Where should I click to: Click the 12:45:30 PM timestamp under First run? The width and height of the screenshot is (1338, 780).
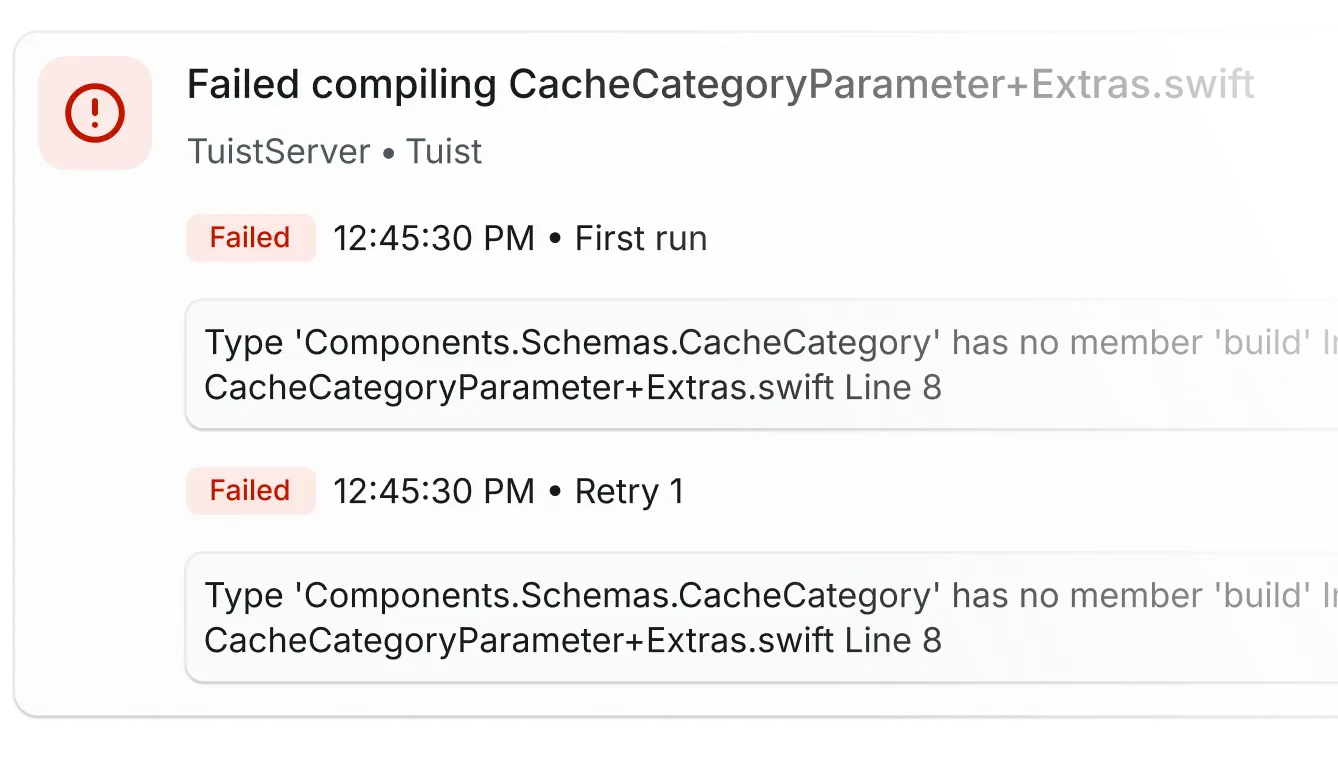(x=434, y=238)
